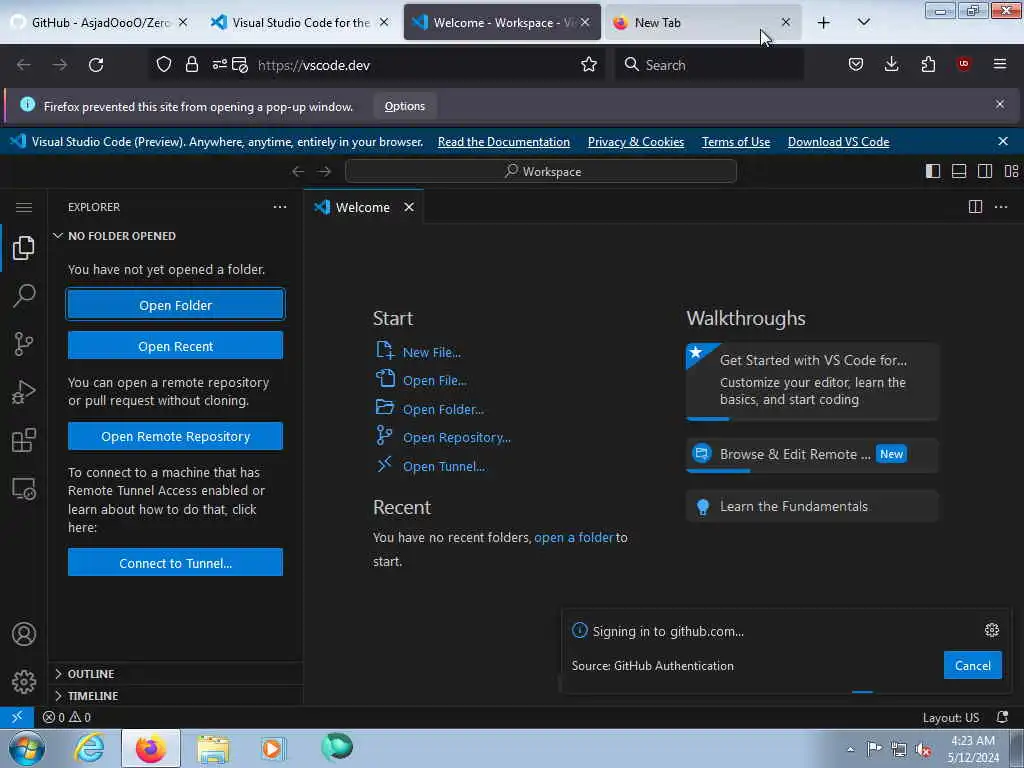This screenshot has height=768, width=1024.
Task: Open Learn the Fundamentals walkthrough
Action: (x=812, y=506)
